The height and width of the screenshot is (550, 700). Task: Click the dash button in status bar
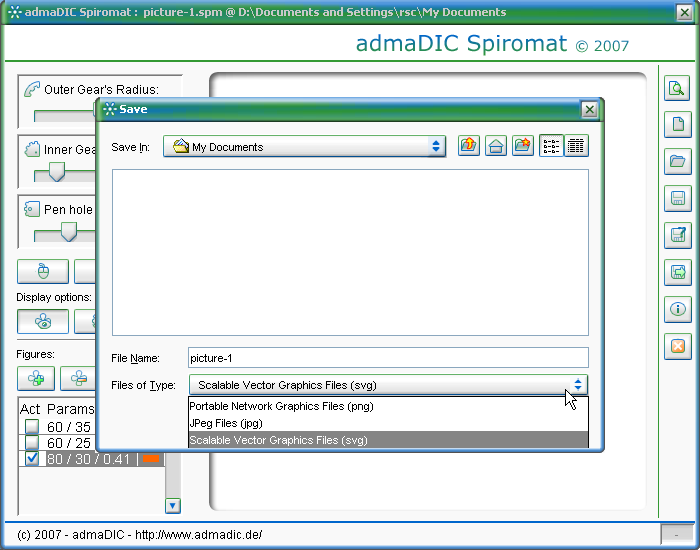click(676, 534)
